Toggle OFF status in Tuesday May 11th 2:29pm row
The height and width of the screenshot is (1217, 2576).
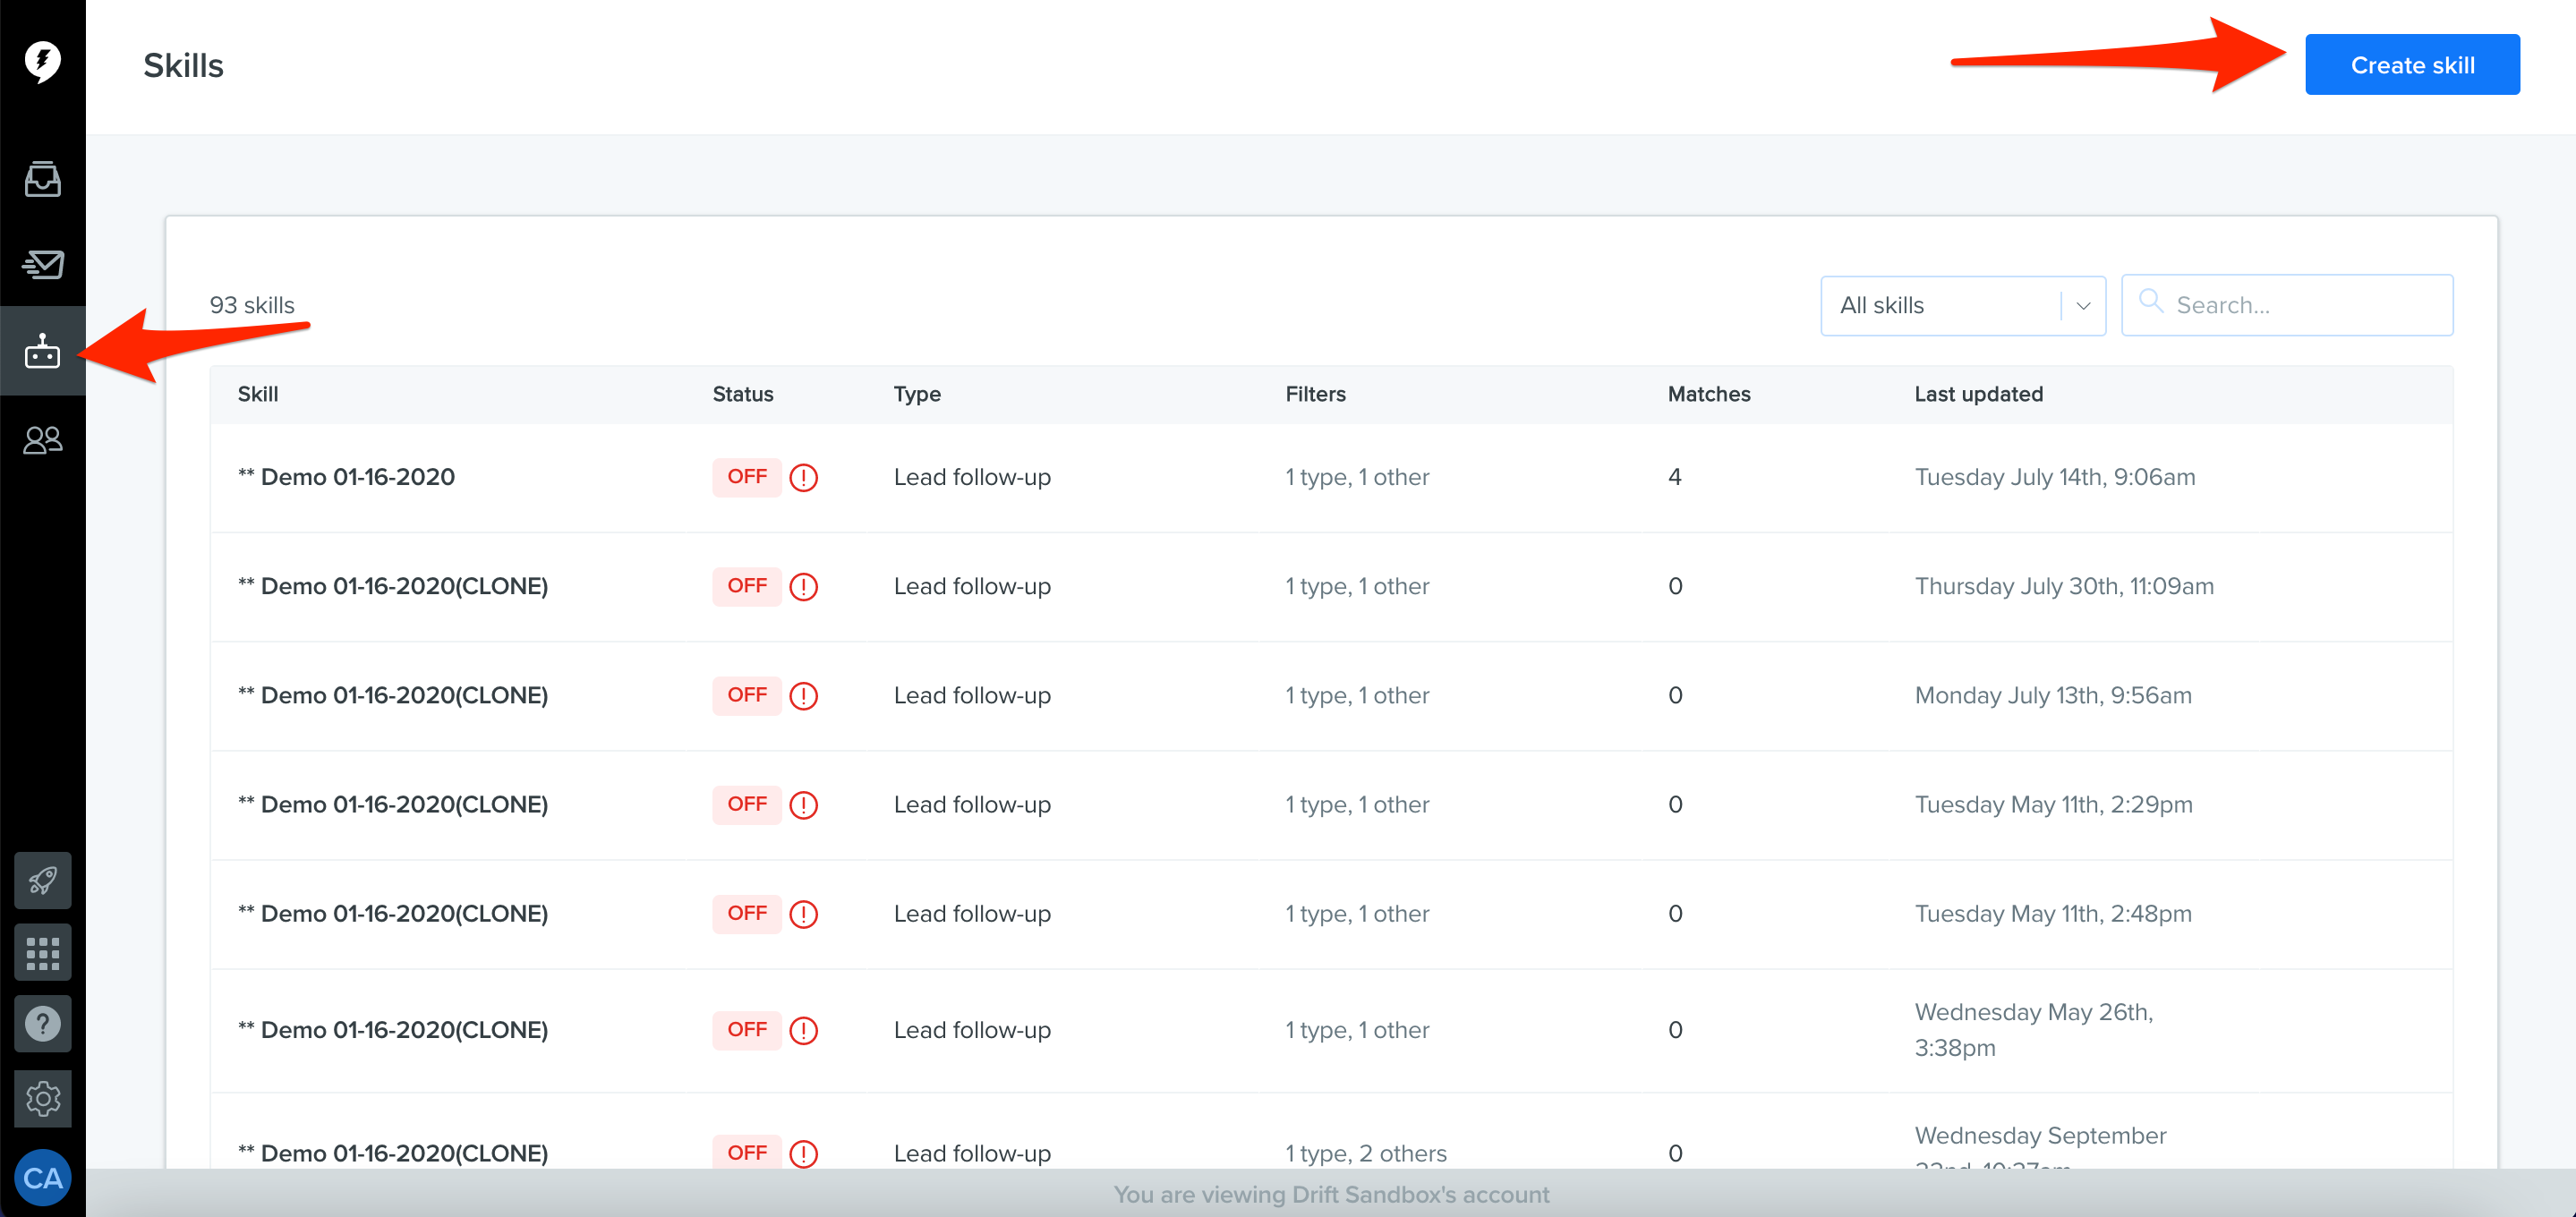(x=746, y=804)
